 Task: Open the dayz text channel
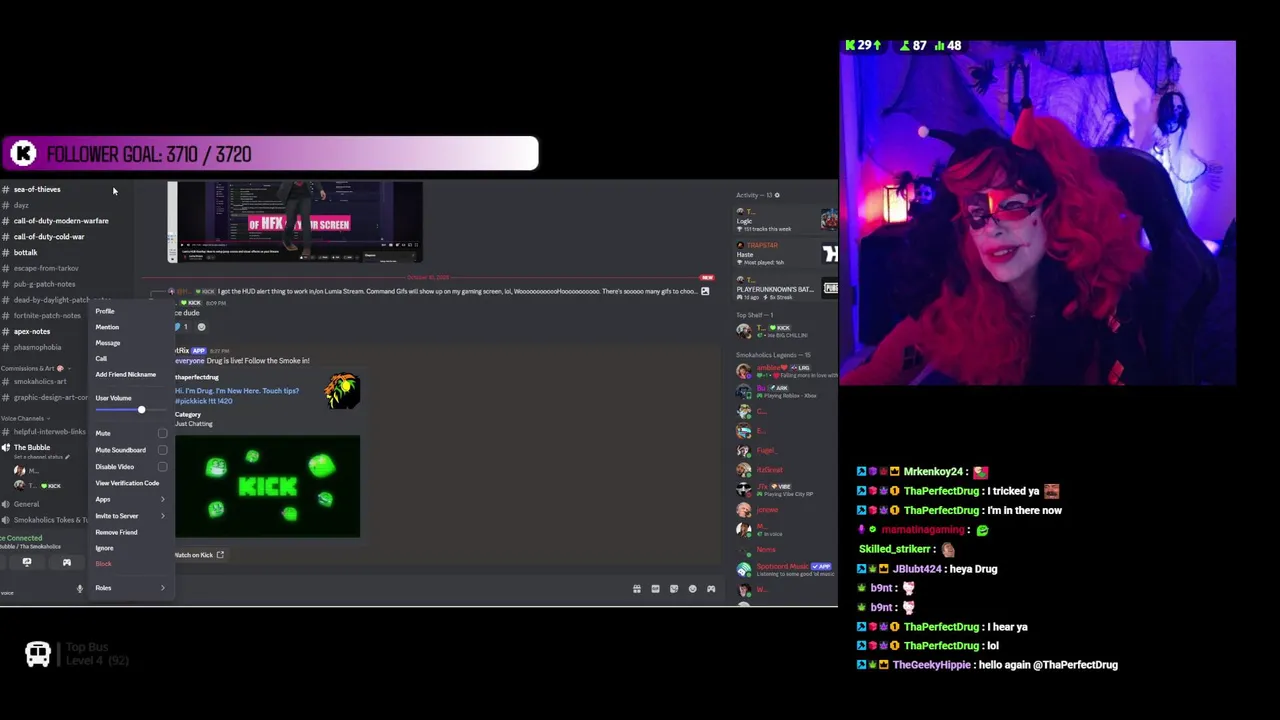coord(21,205)
